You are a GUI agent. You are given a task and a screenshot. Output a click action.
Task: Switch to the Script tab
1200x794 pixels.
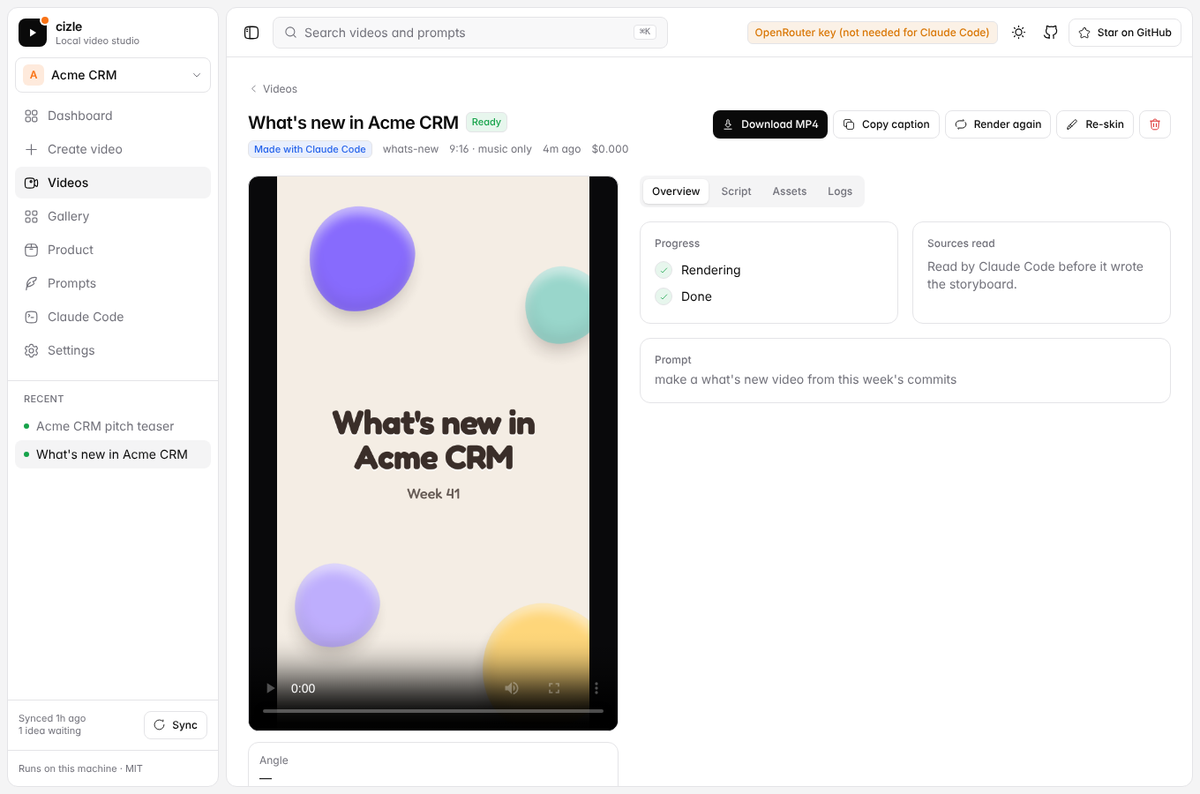[736, 191]
